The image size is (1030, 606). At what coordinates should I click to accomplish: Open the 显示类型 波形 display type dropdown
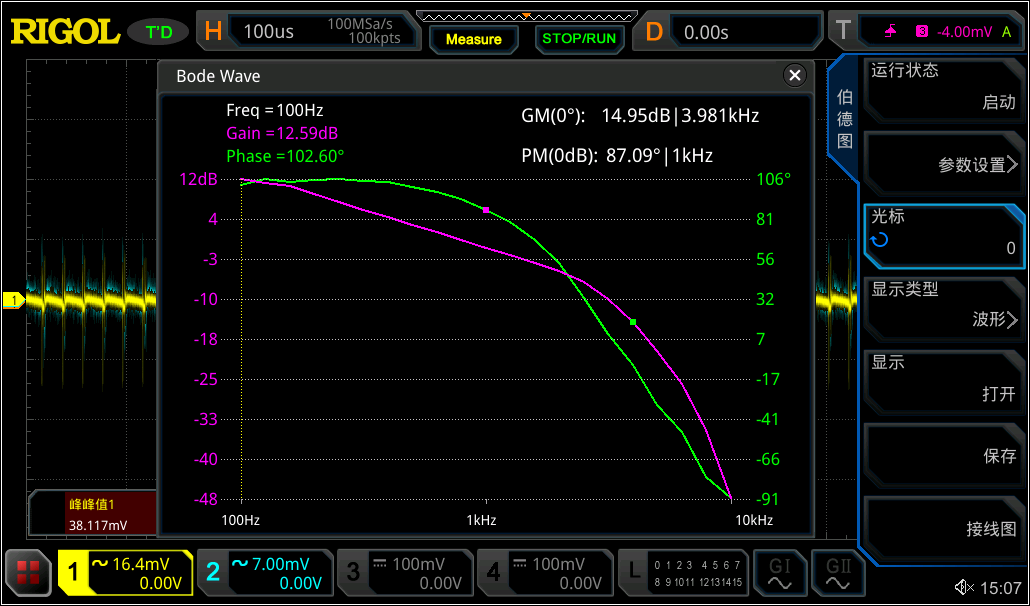pos(943,305)
